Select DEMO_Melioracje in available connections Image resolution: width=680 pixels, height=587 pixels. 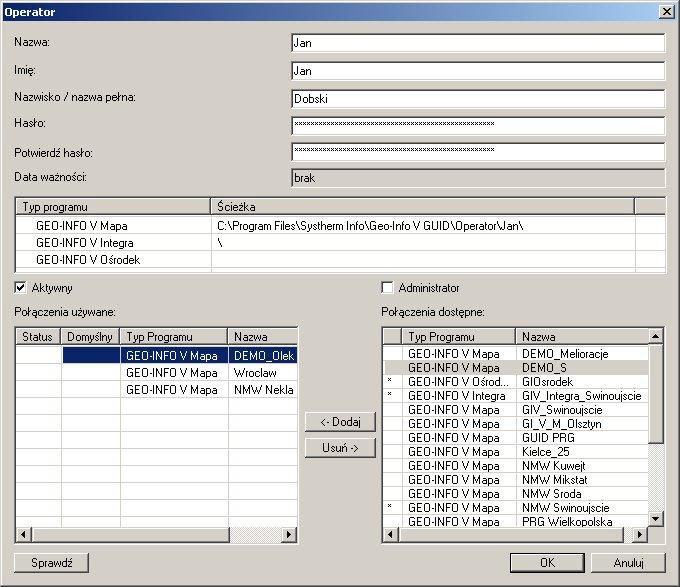[x=516, y=354]
